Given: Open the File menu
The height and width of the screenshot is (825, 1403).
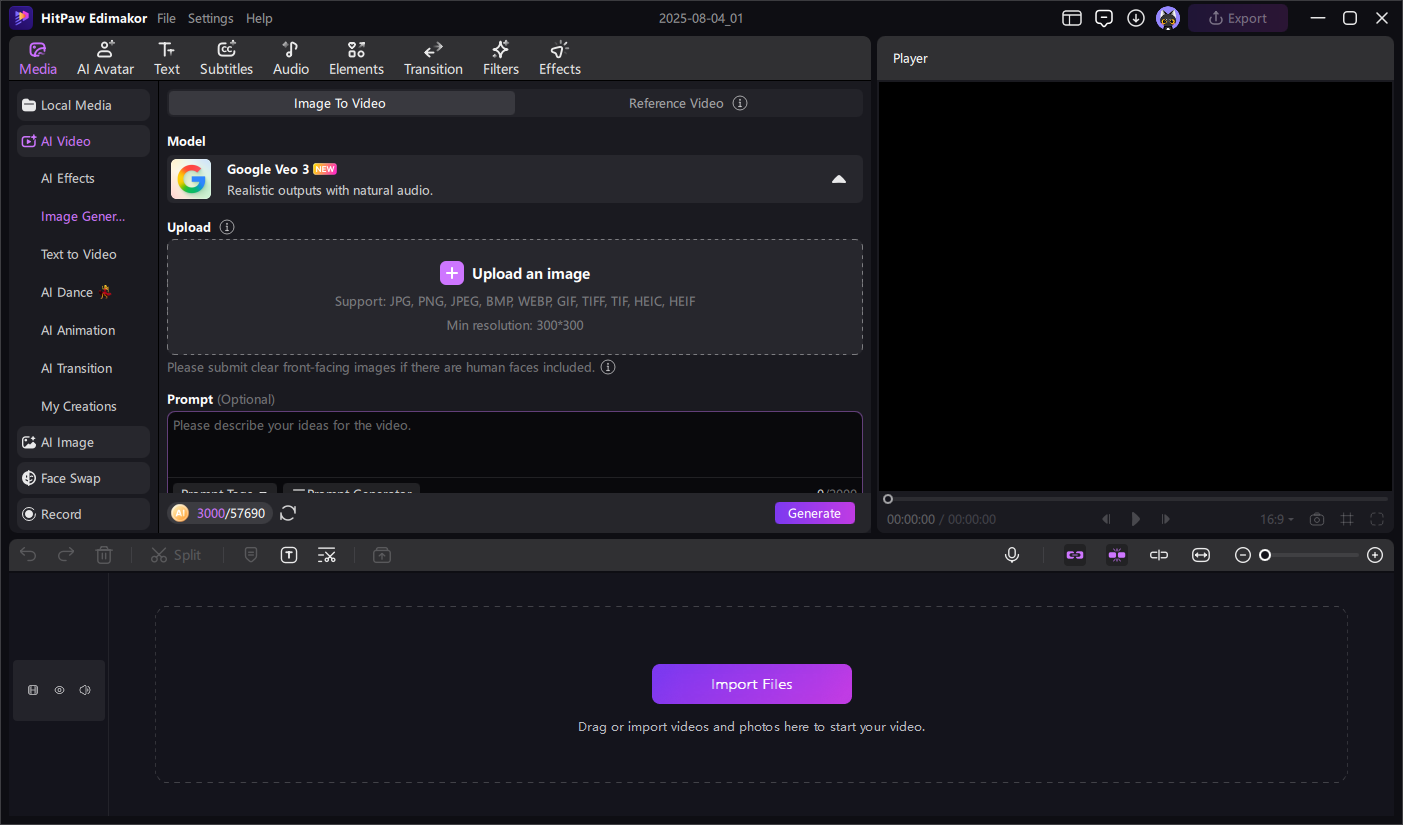Looking at the screenshot, I should pyautogui.click(x=166, y=18).
